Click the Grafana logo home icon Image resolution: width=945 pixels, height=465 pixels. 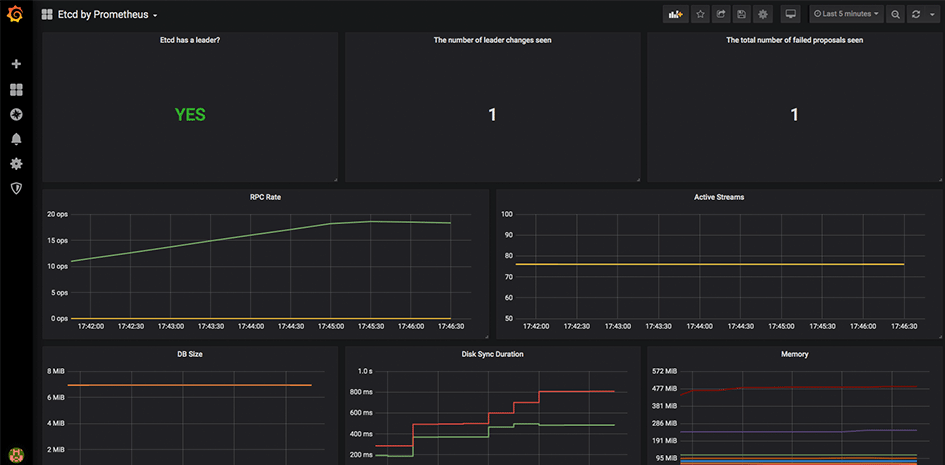(16, 14)
